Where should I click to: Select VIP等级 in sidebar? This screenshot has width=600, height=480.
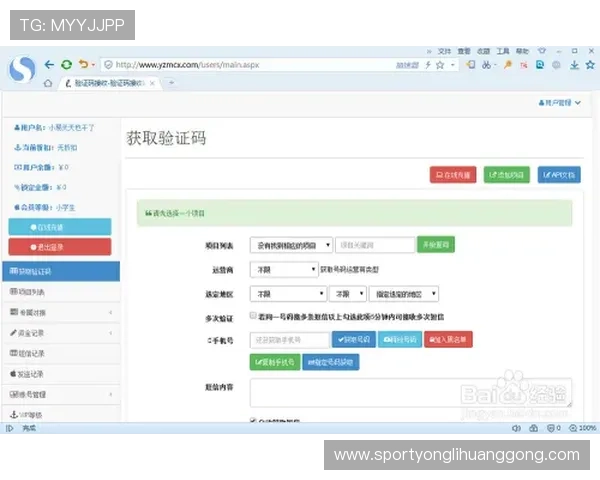click(61, 415)
